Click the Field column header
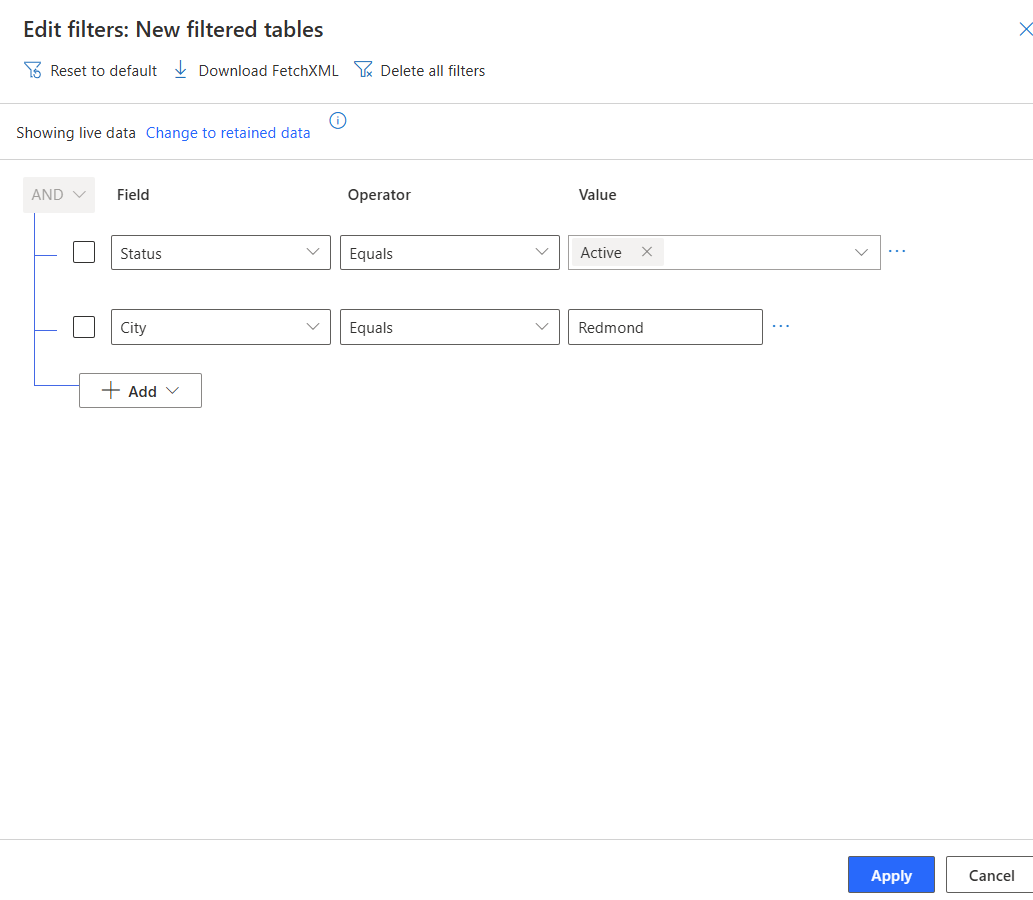The width and height of the screenshot is (1033, 900). point(133,195)
